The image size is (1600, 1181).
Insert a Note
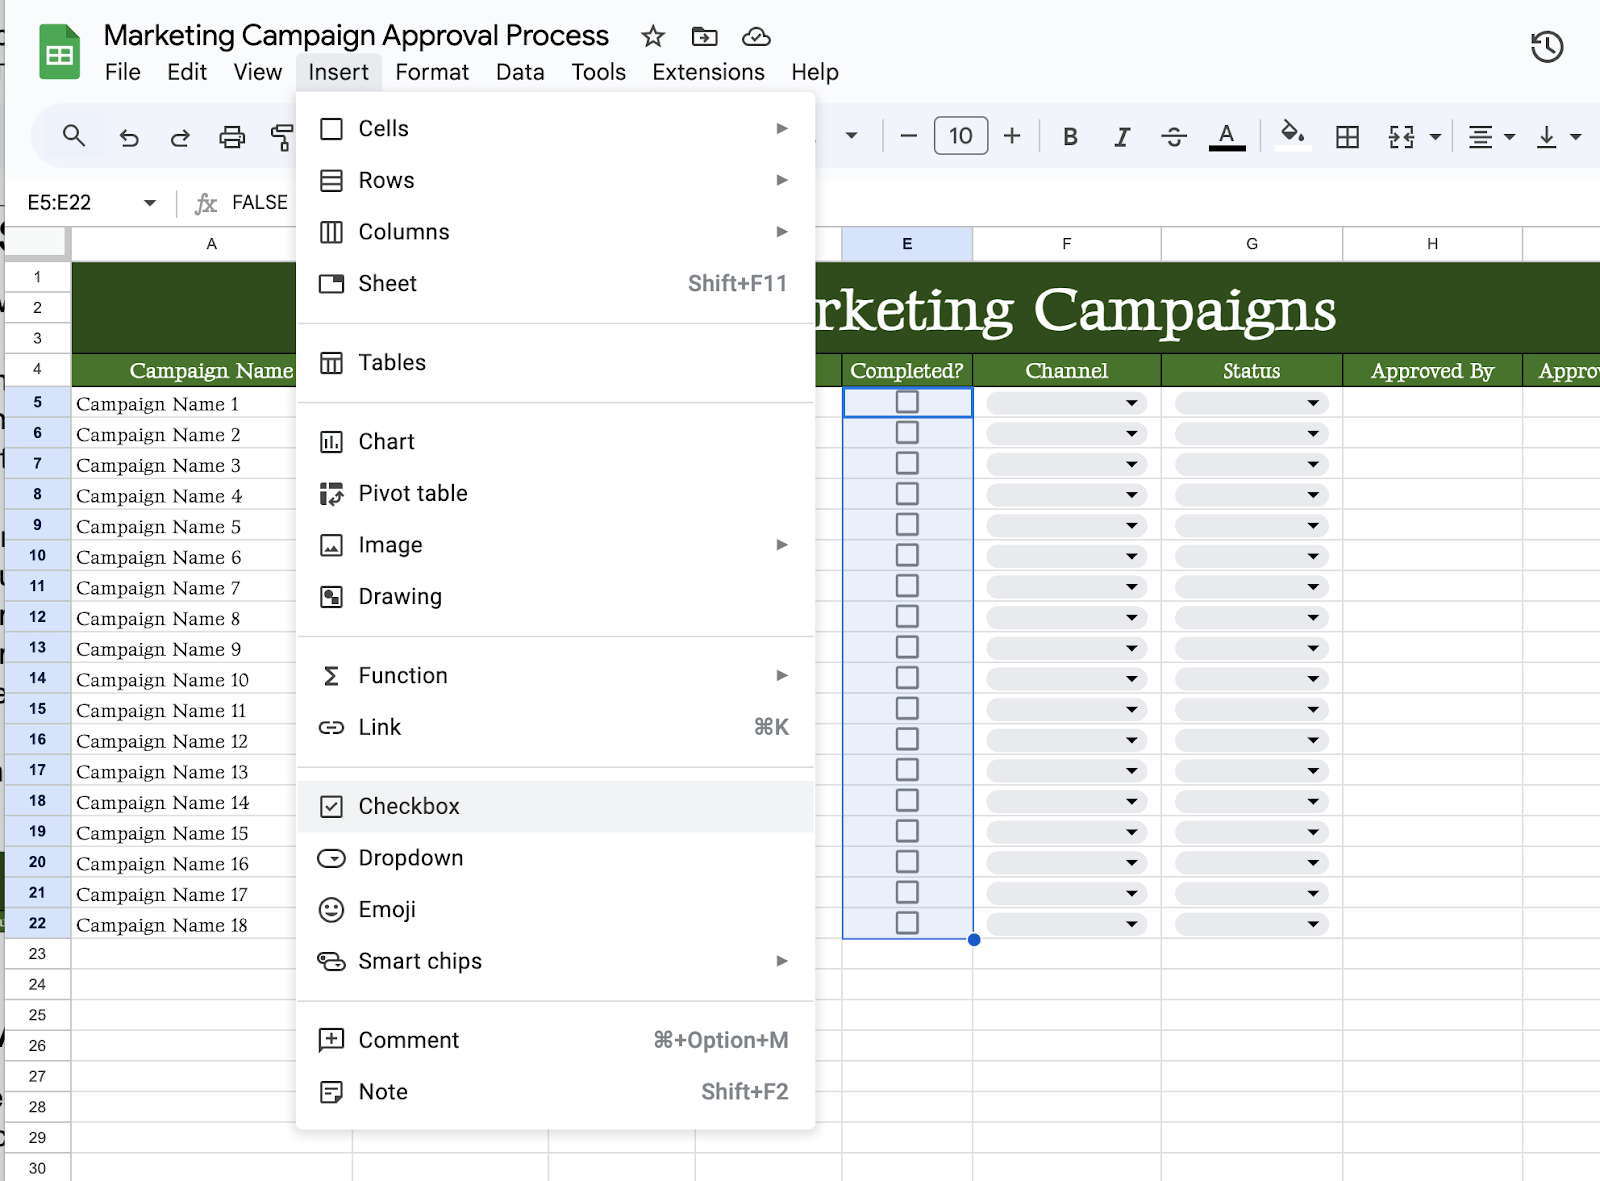555,1092
